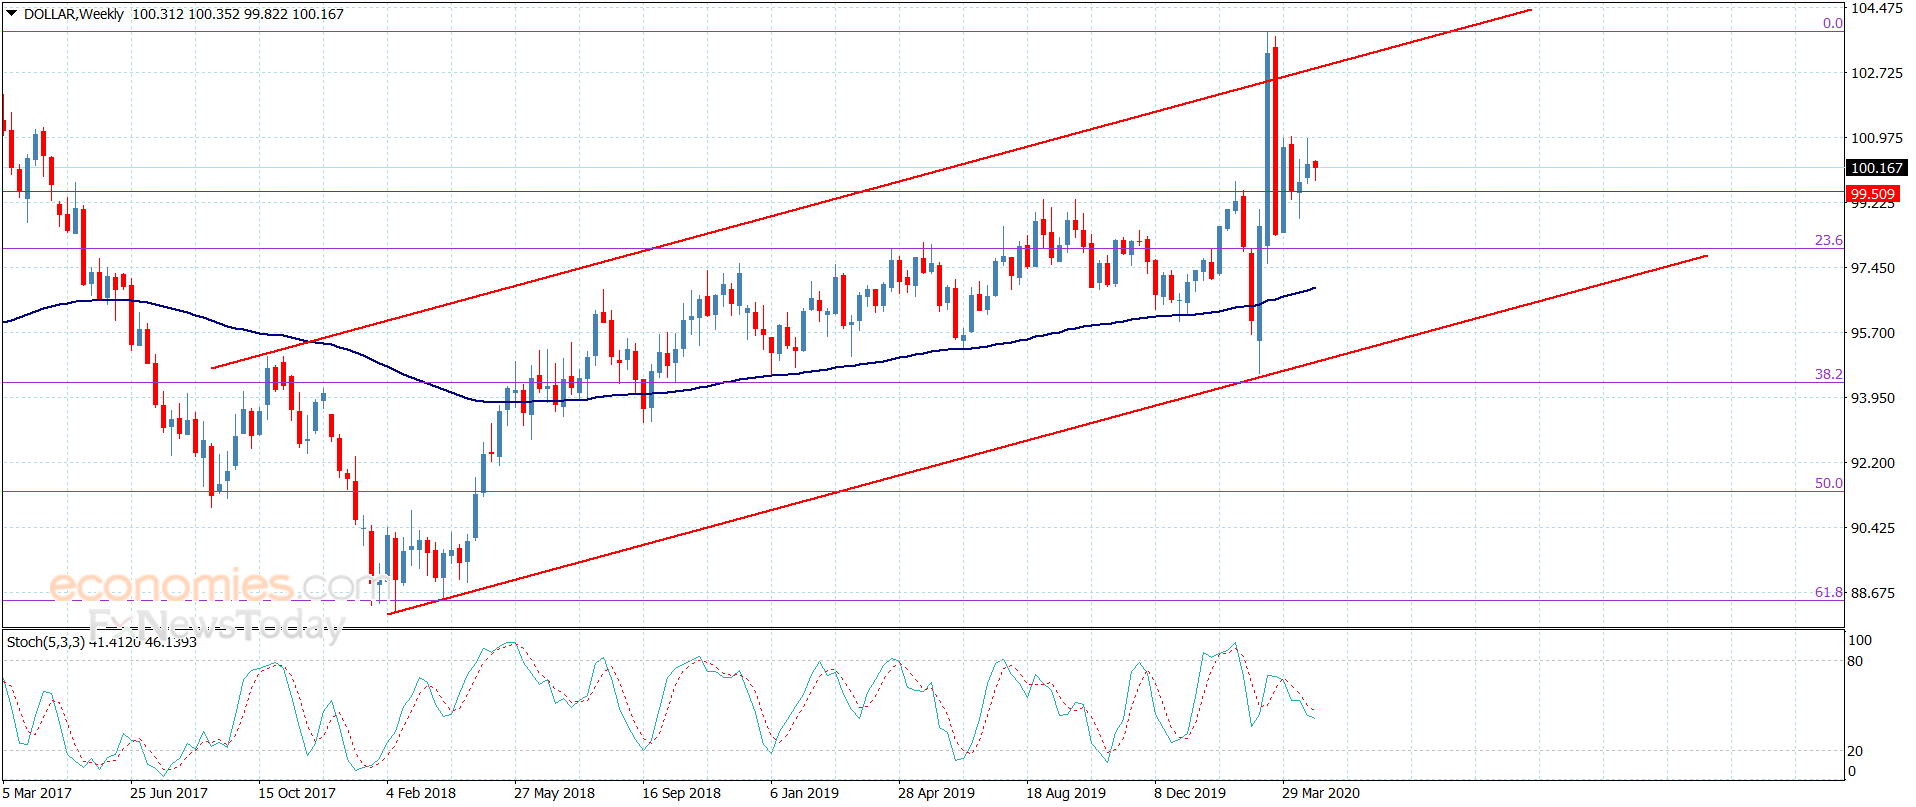Viewport: 1916px width, 807px height.
Task: Select the 23.6 Fibonacci level label
Action: click(1829, 240)
